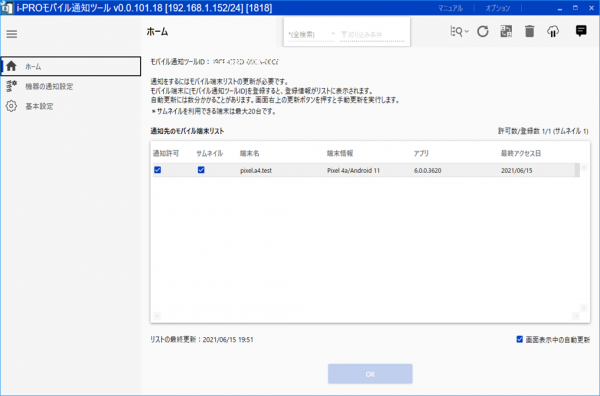Uncheck 通知許可 for pixel.a4.test

(x=157, y=170)
